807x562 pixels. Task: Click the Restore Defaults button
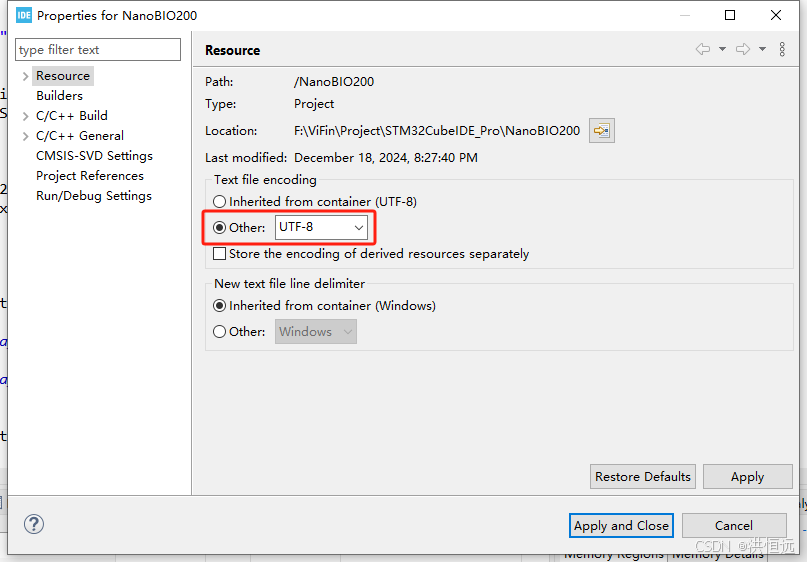coord(643,477)
